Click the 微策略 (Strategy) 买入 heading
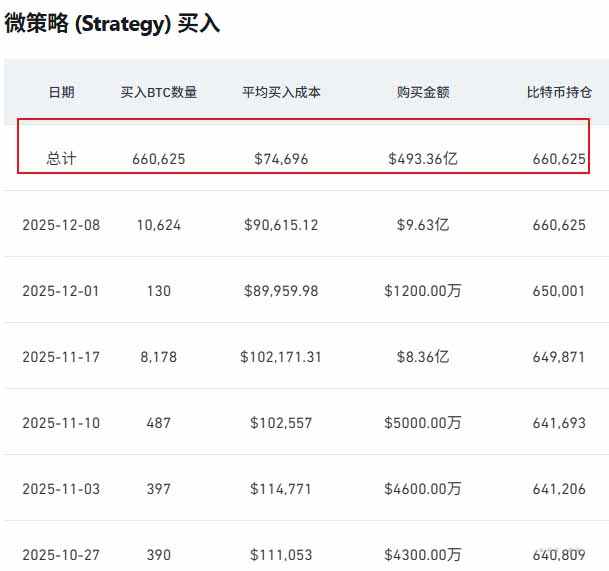The image size is (609, 571). tap(112, 23)
